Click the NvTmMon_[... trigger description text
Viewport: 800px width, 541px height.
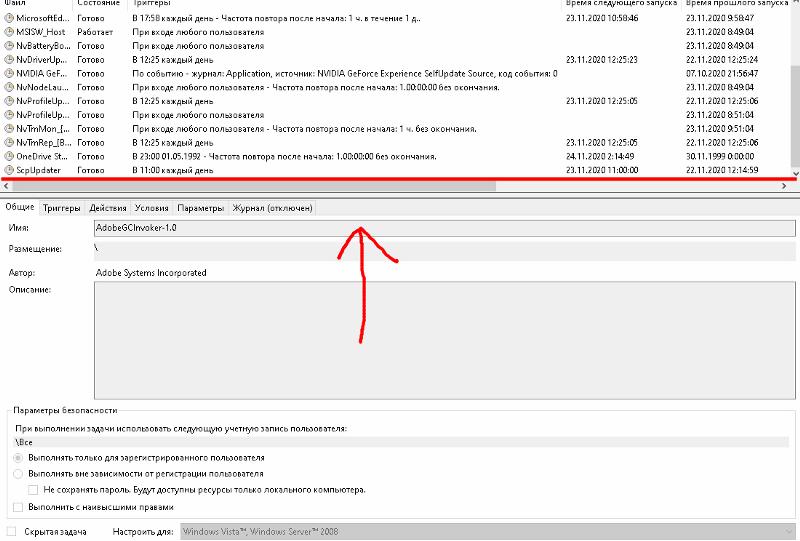click(x=304, y=129)
